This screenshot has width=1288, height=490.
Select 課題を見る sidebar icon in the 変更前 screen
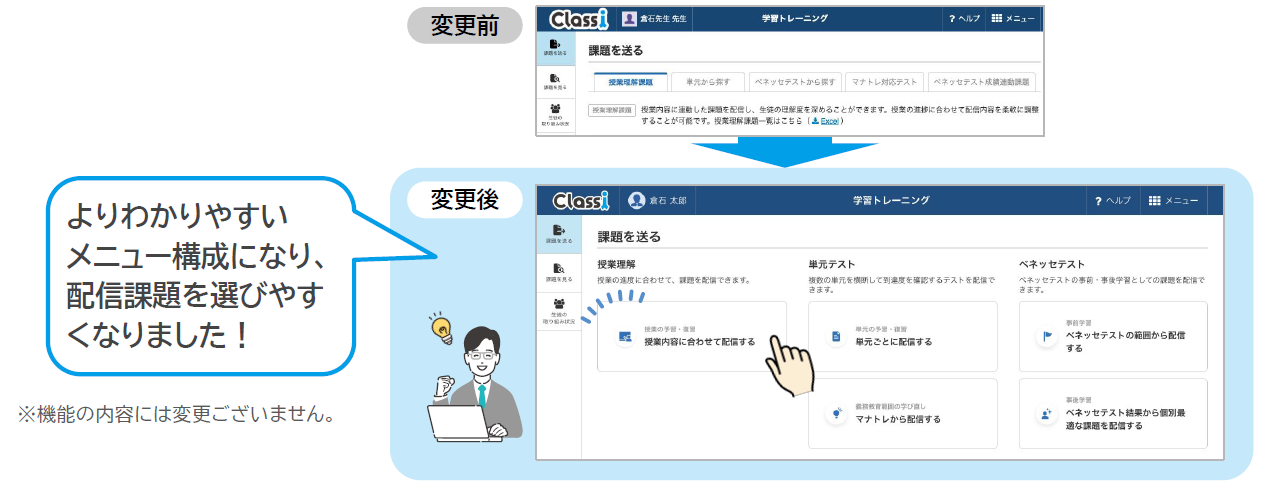click(556, 82)
